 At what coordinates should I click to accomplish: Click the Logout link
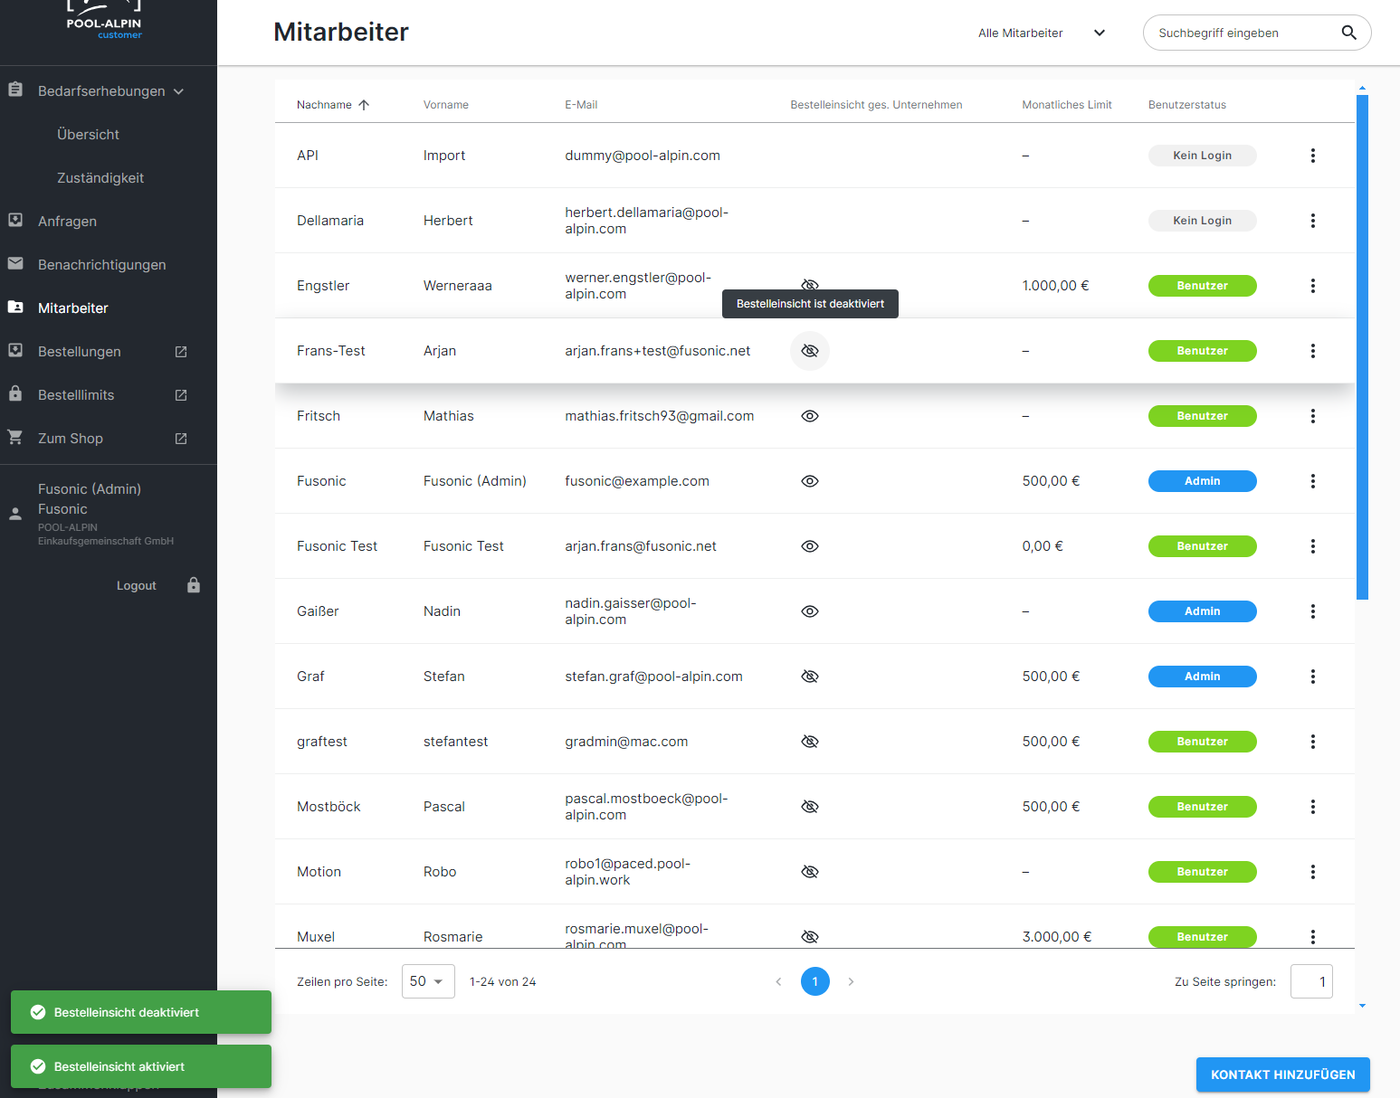coord(136,586)
